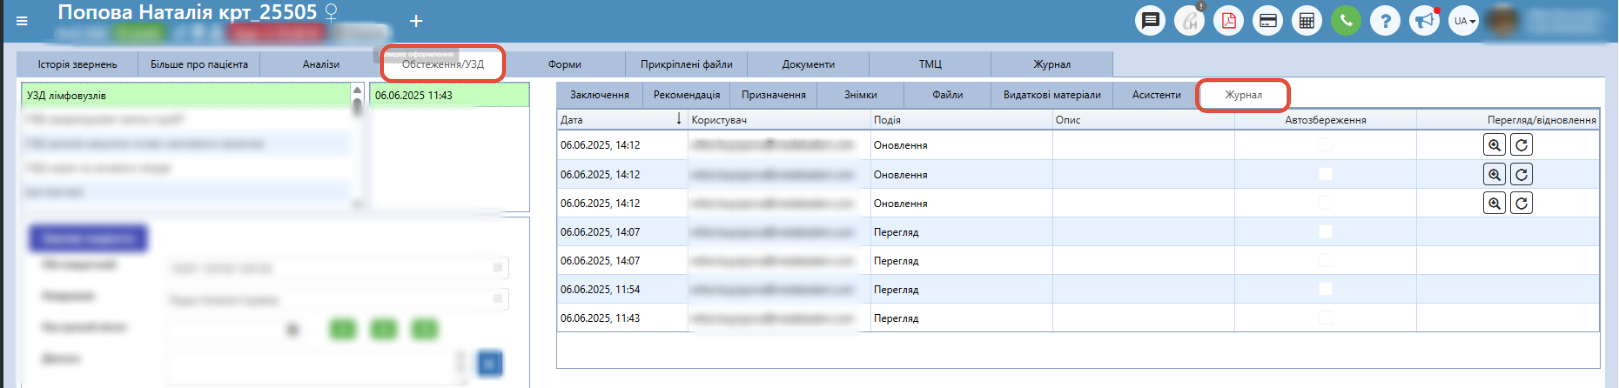Select Обстеження/УЗД tab
The height and width of the screenshot is (388, 1619).
tap(443, 64)
